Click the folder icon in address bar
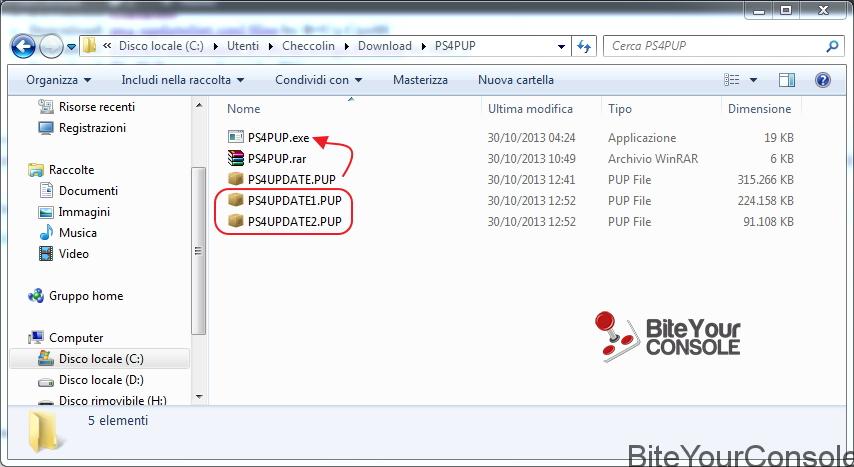The image size is (854, 467). (90, 46)
